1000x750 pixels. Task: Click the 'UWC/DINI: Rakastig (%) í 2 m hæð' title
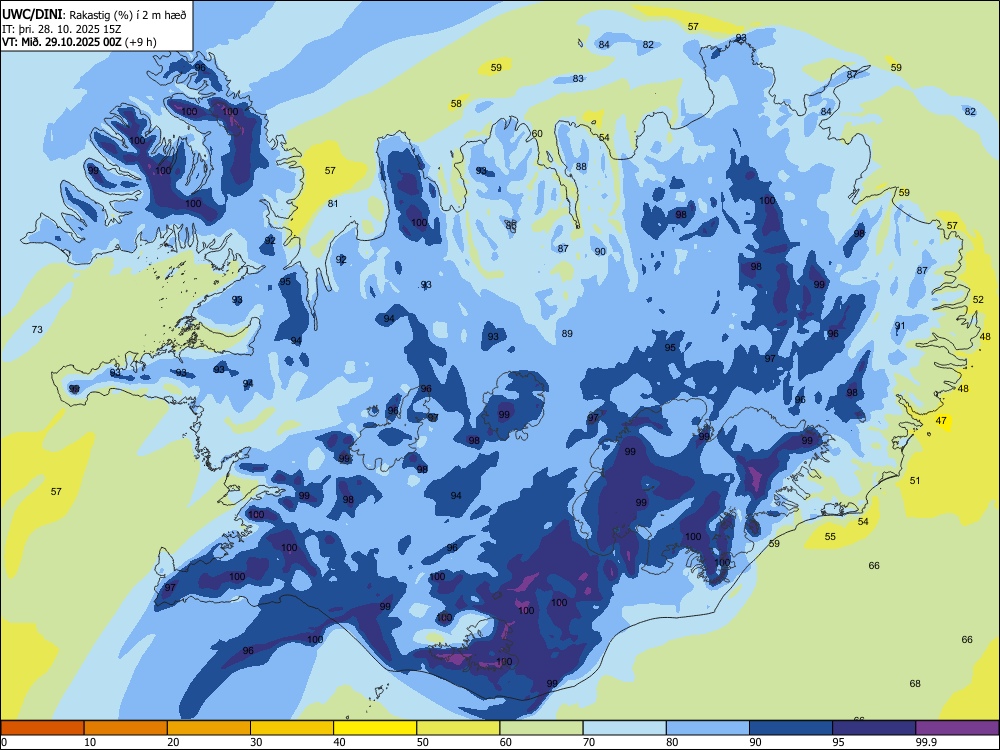point(94,15)
